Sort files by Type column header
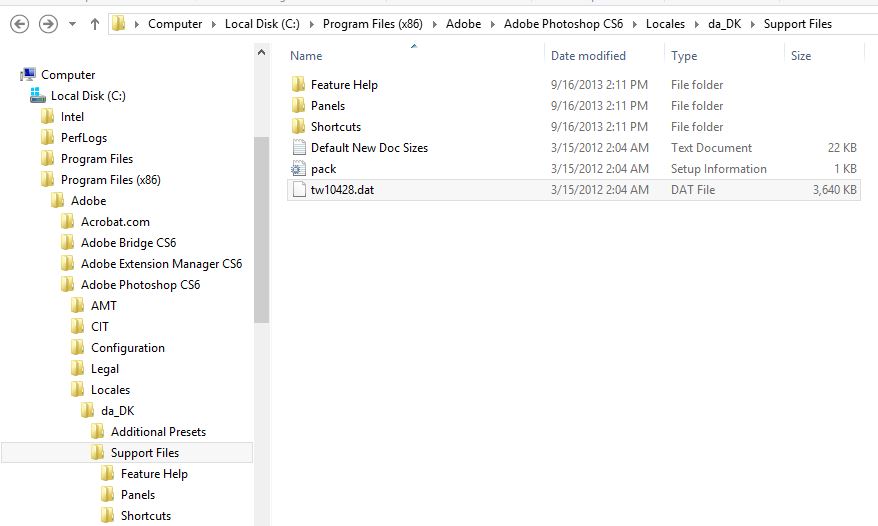 (684, 56)
